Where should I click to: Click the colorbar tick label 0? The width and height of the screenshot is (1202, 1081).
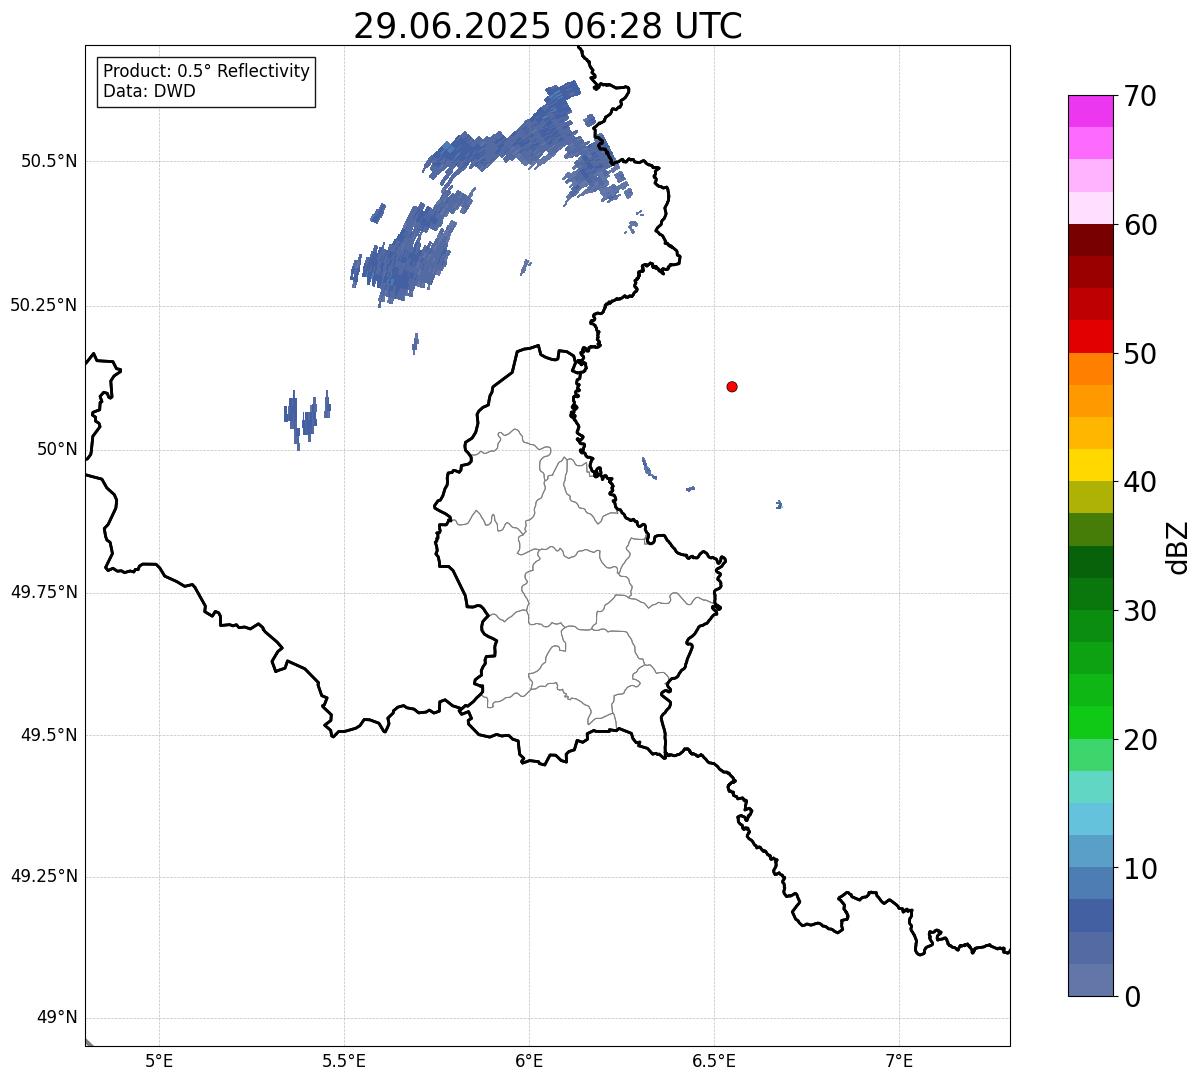point(1132,997)
